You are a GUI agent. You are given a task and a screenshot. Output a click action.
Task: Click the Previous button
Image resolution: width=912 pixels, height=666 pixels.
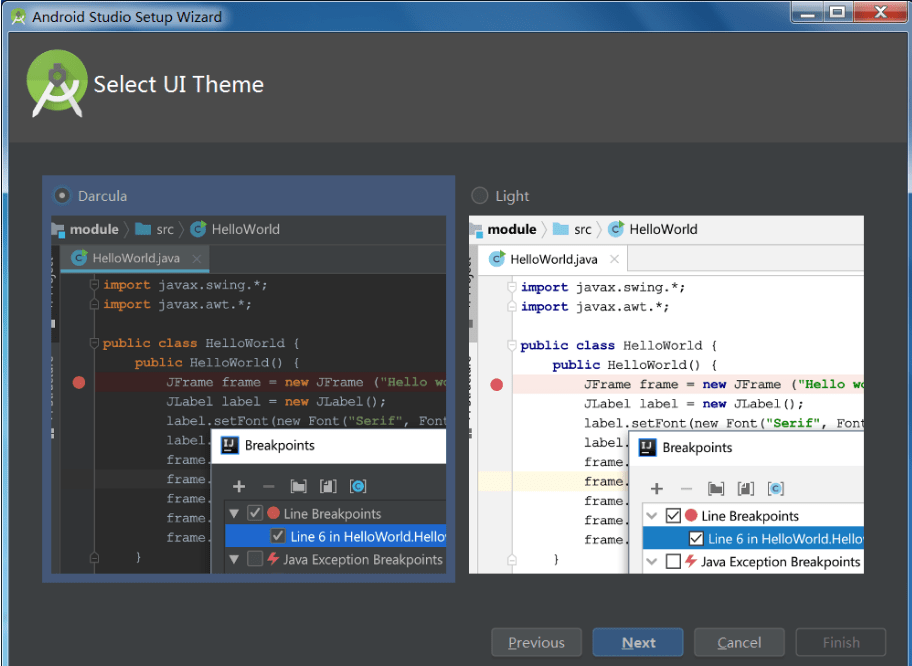(536, 642)
